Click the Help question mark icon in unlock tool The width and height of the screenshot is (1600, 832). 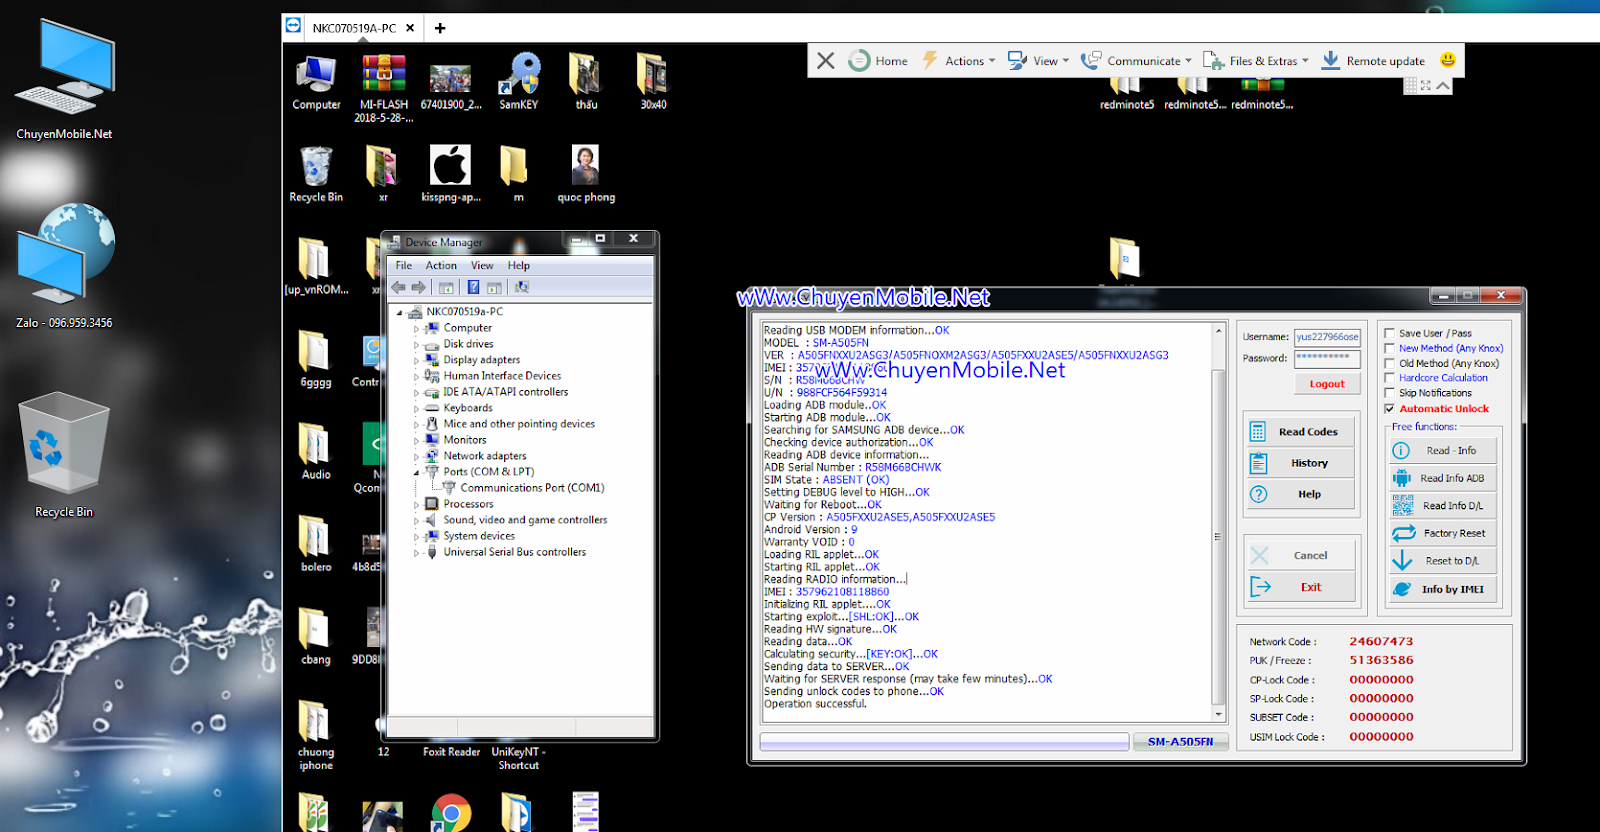pos(1258,494)
